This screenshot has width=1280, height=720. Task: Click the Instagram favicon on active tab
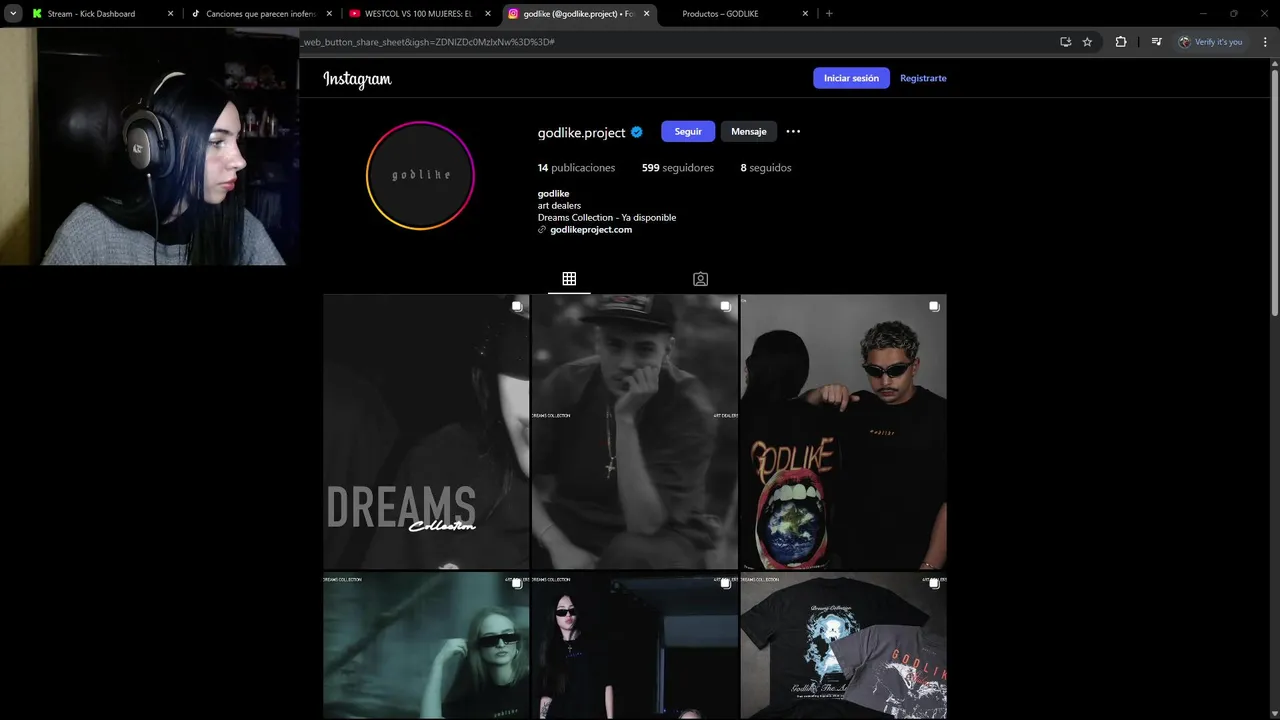click(513, 14)
